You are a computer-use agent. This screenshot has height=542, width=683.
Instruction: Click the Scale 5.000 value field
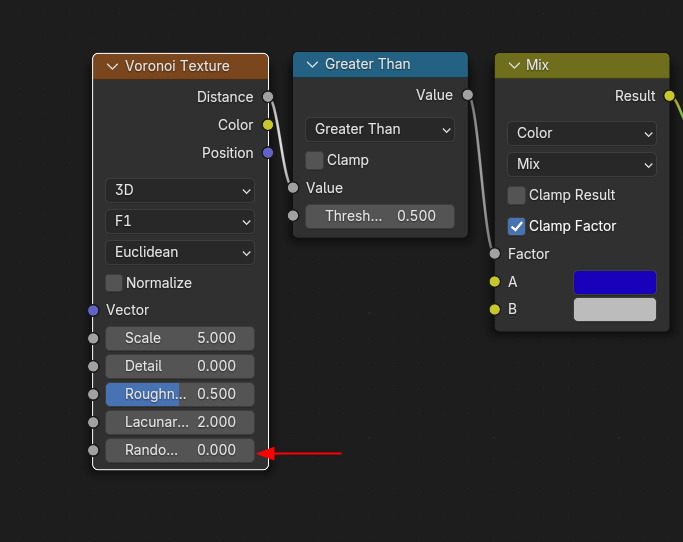pos(180,338)
